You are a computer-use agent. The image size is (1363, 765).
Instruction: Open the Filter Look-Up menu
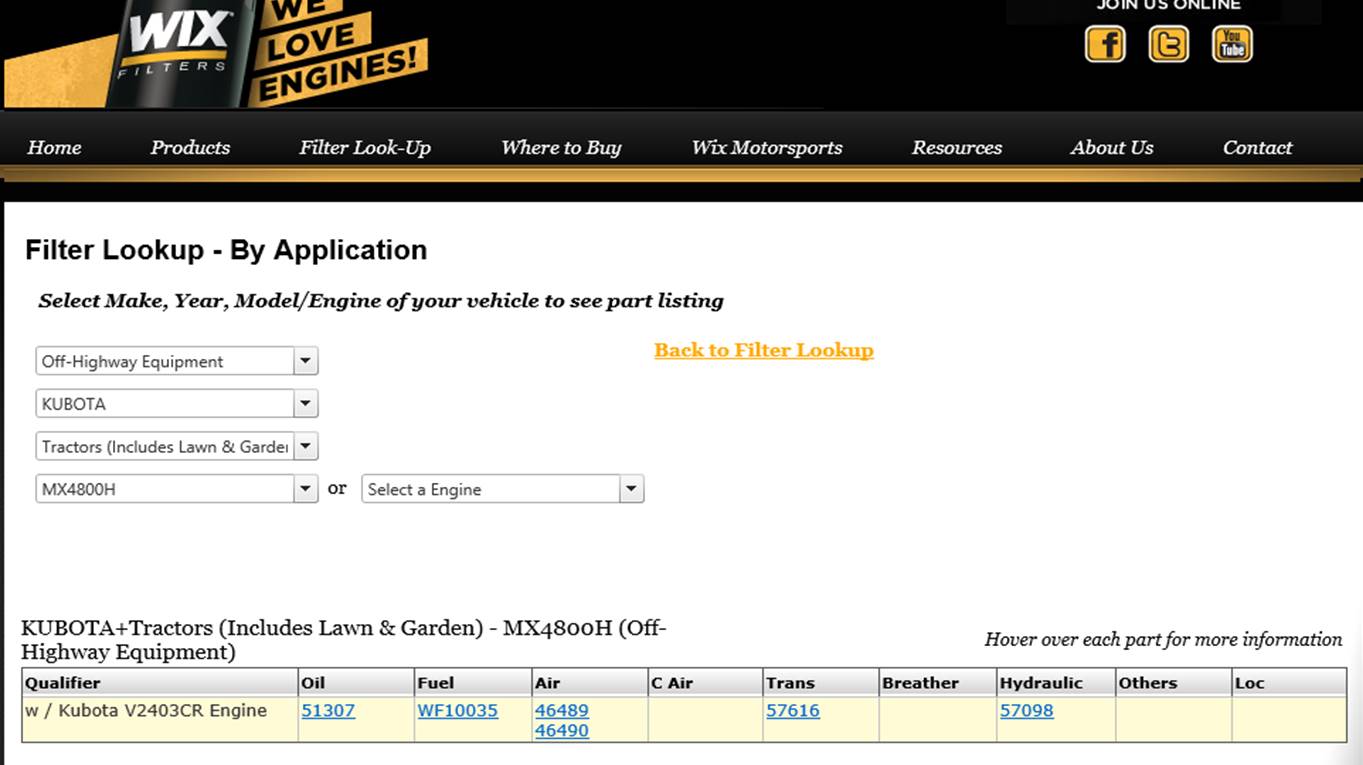365,147
